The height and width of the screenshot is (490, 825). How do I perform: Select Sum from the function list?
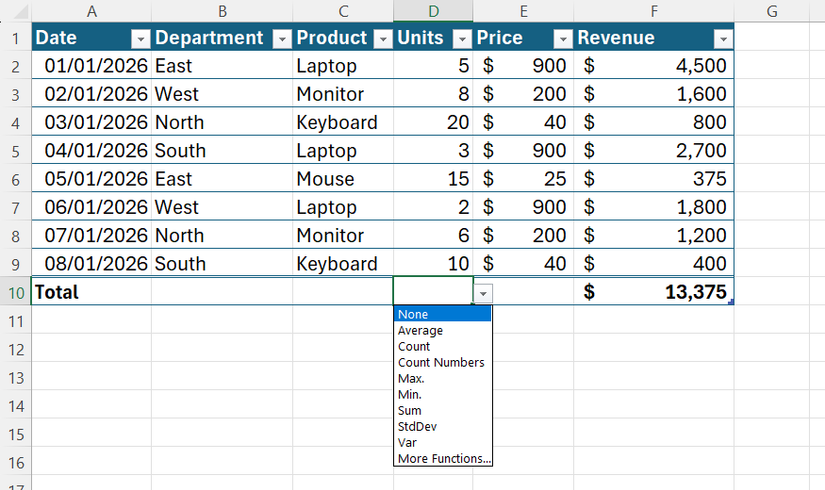(410, 411)
